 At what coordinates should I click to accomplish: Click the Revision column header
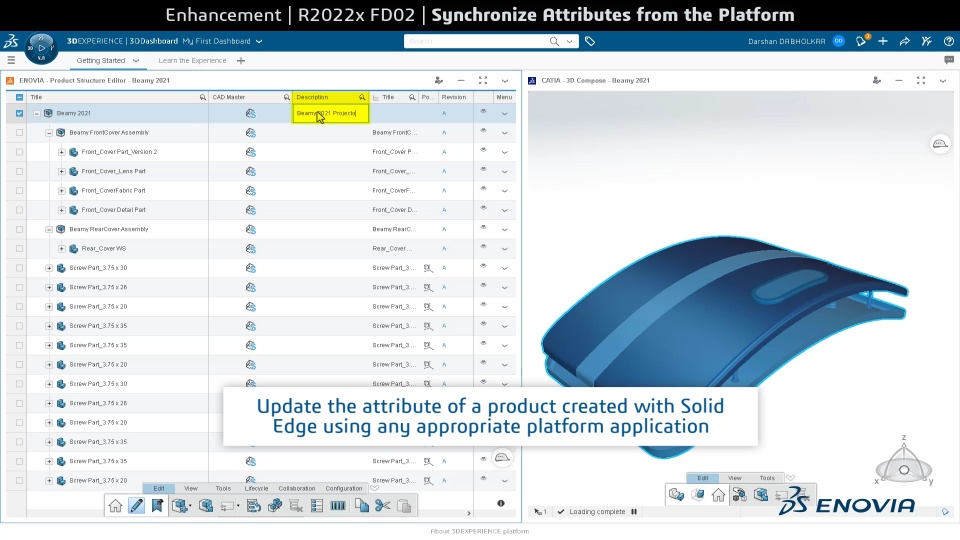pyautogui.click(x=454, y=97)
